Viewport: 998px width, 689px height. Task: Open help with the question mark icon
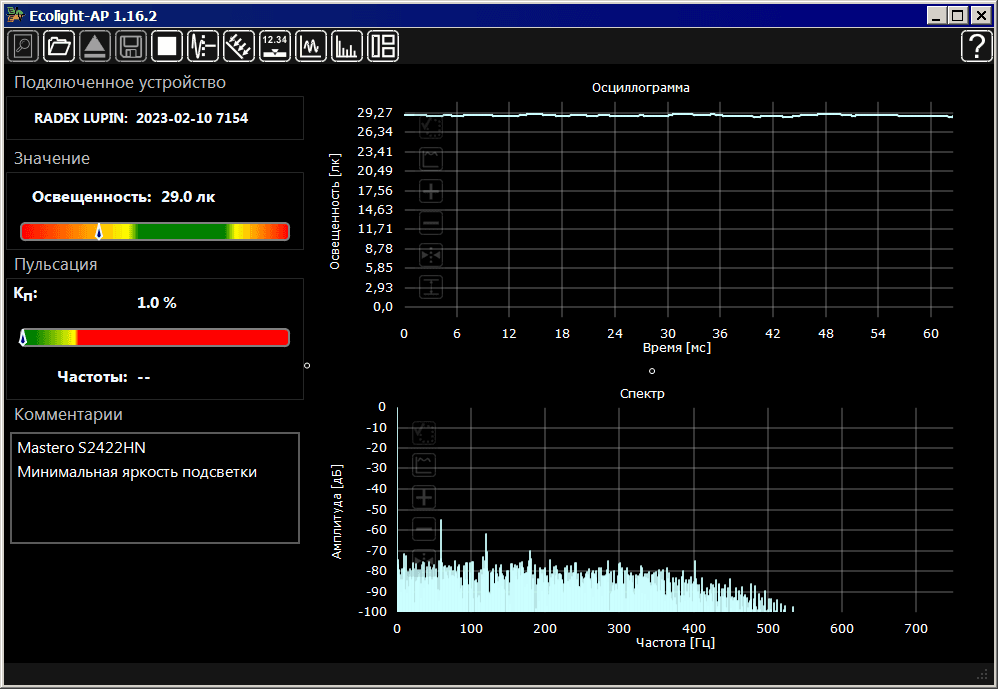[976, 46]
